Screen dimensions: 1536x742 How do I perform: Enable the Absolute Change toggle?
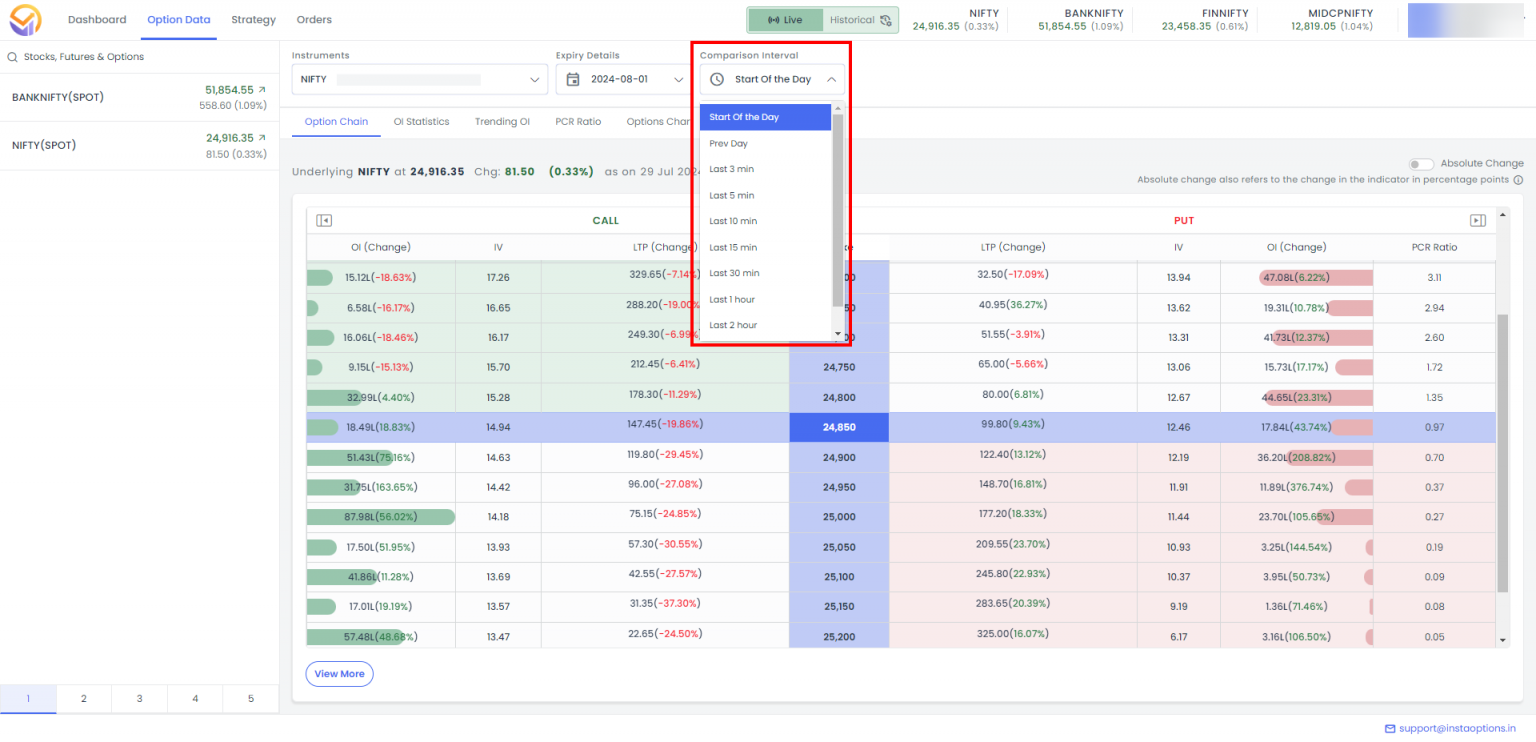(1422, 162)
